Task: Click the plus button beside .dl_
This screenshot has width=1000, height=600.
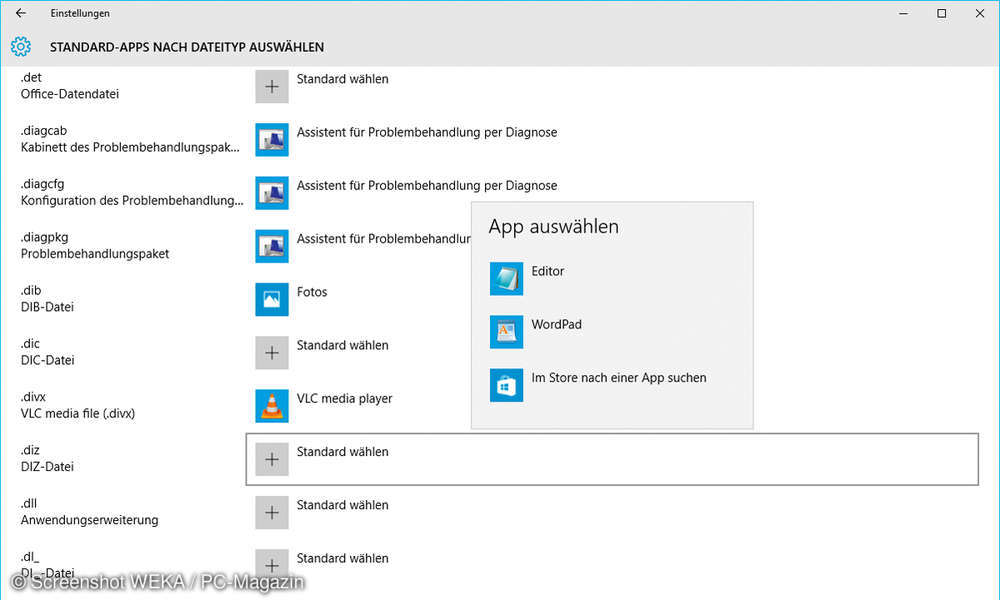Action: click(271, 564)
